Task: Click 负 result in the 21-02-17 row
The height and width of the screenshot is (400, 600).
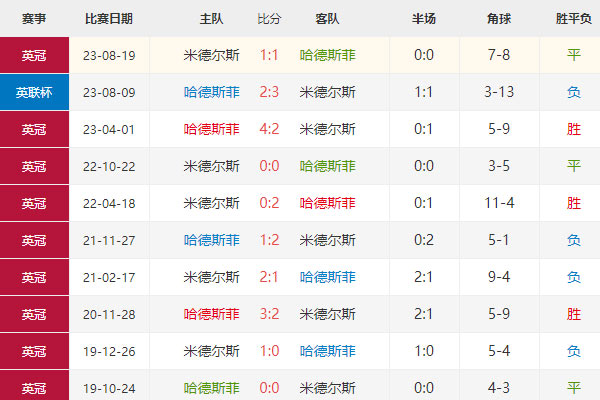Action: coord(574,277)
